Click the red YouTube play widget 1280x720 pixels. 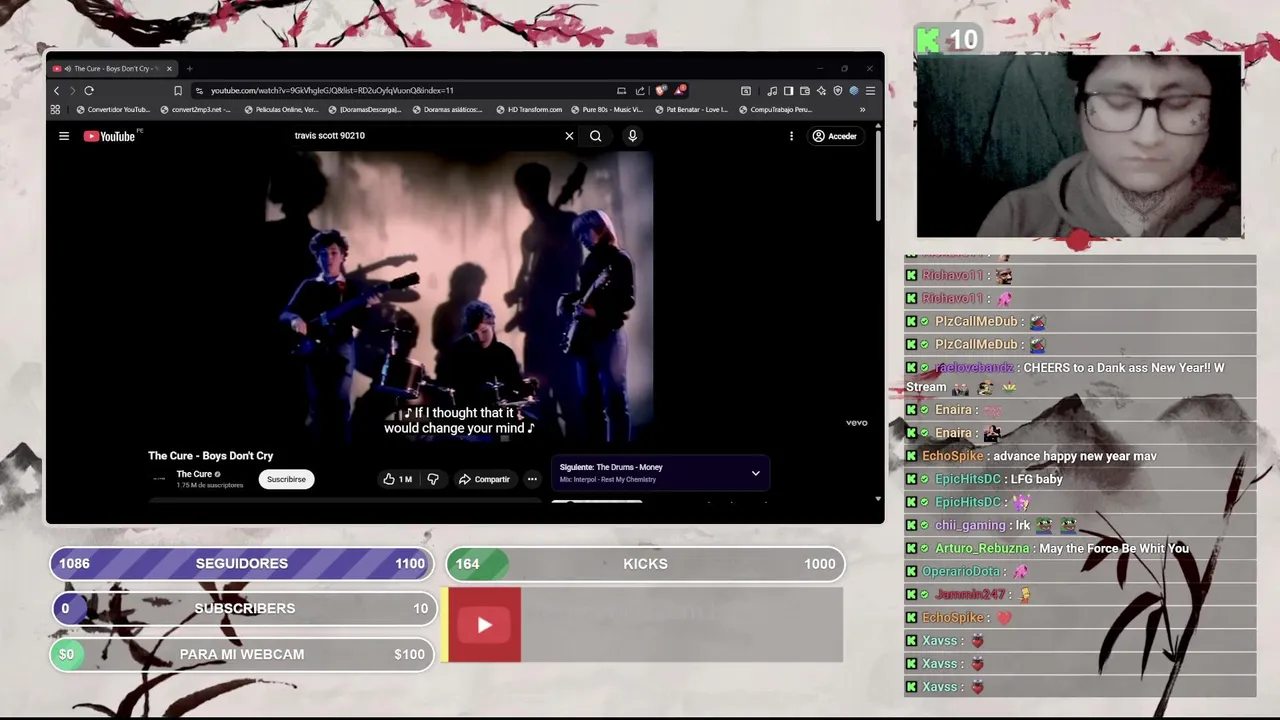click(x=484, y=625)
